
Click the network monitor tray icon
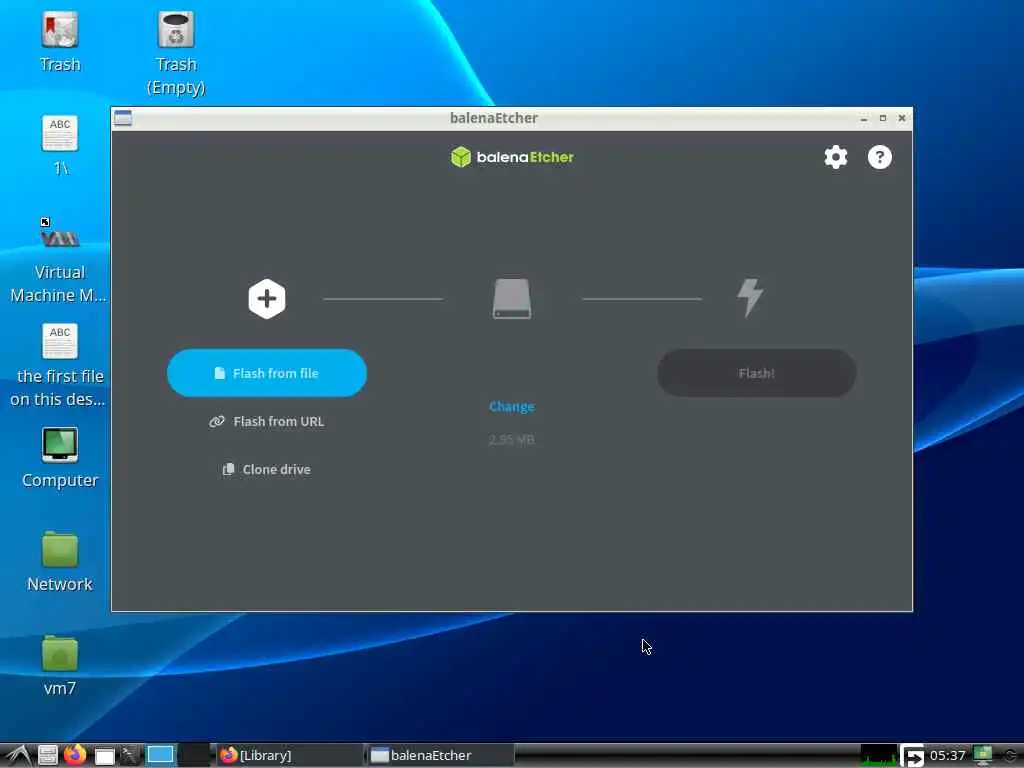982,755
